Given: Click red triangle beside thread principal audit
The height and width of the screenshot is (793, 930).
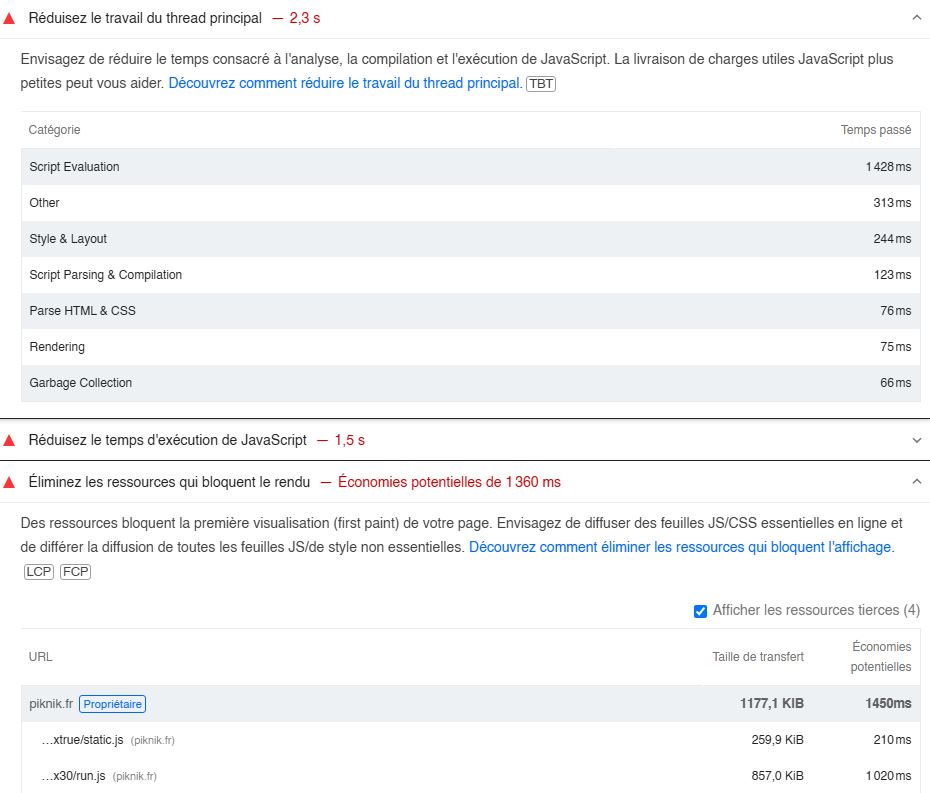Looking at the screenshot, I should 9,19.
